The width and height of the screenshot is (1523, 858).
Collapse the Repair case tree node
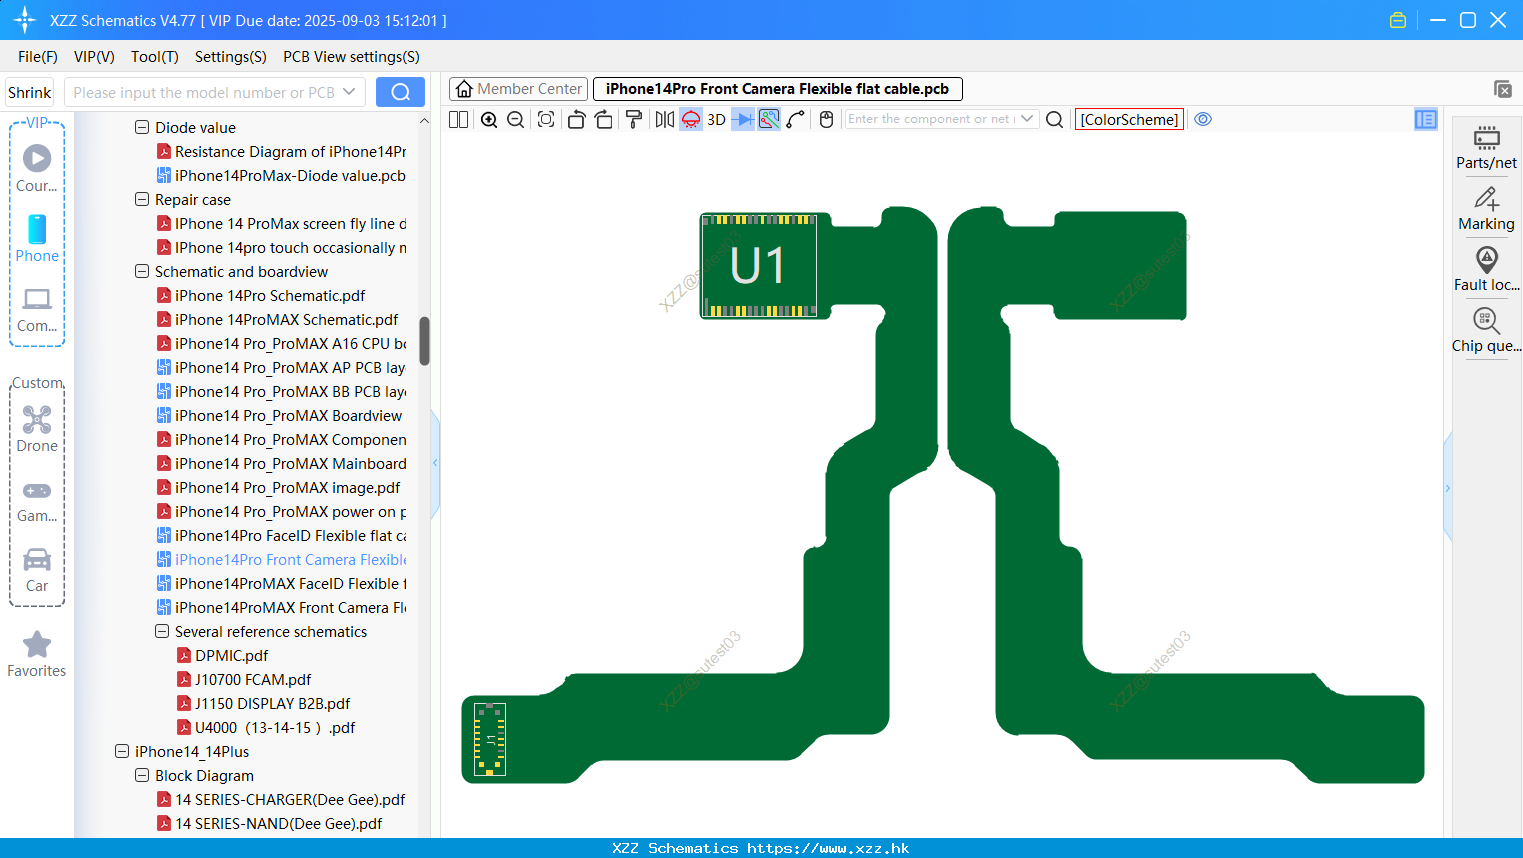click(x=142, y=199)
